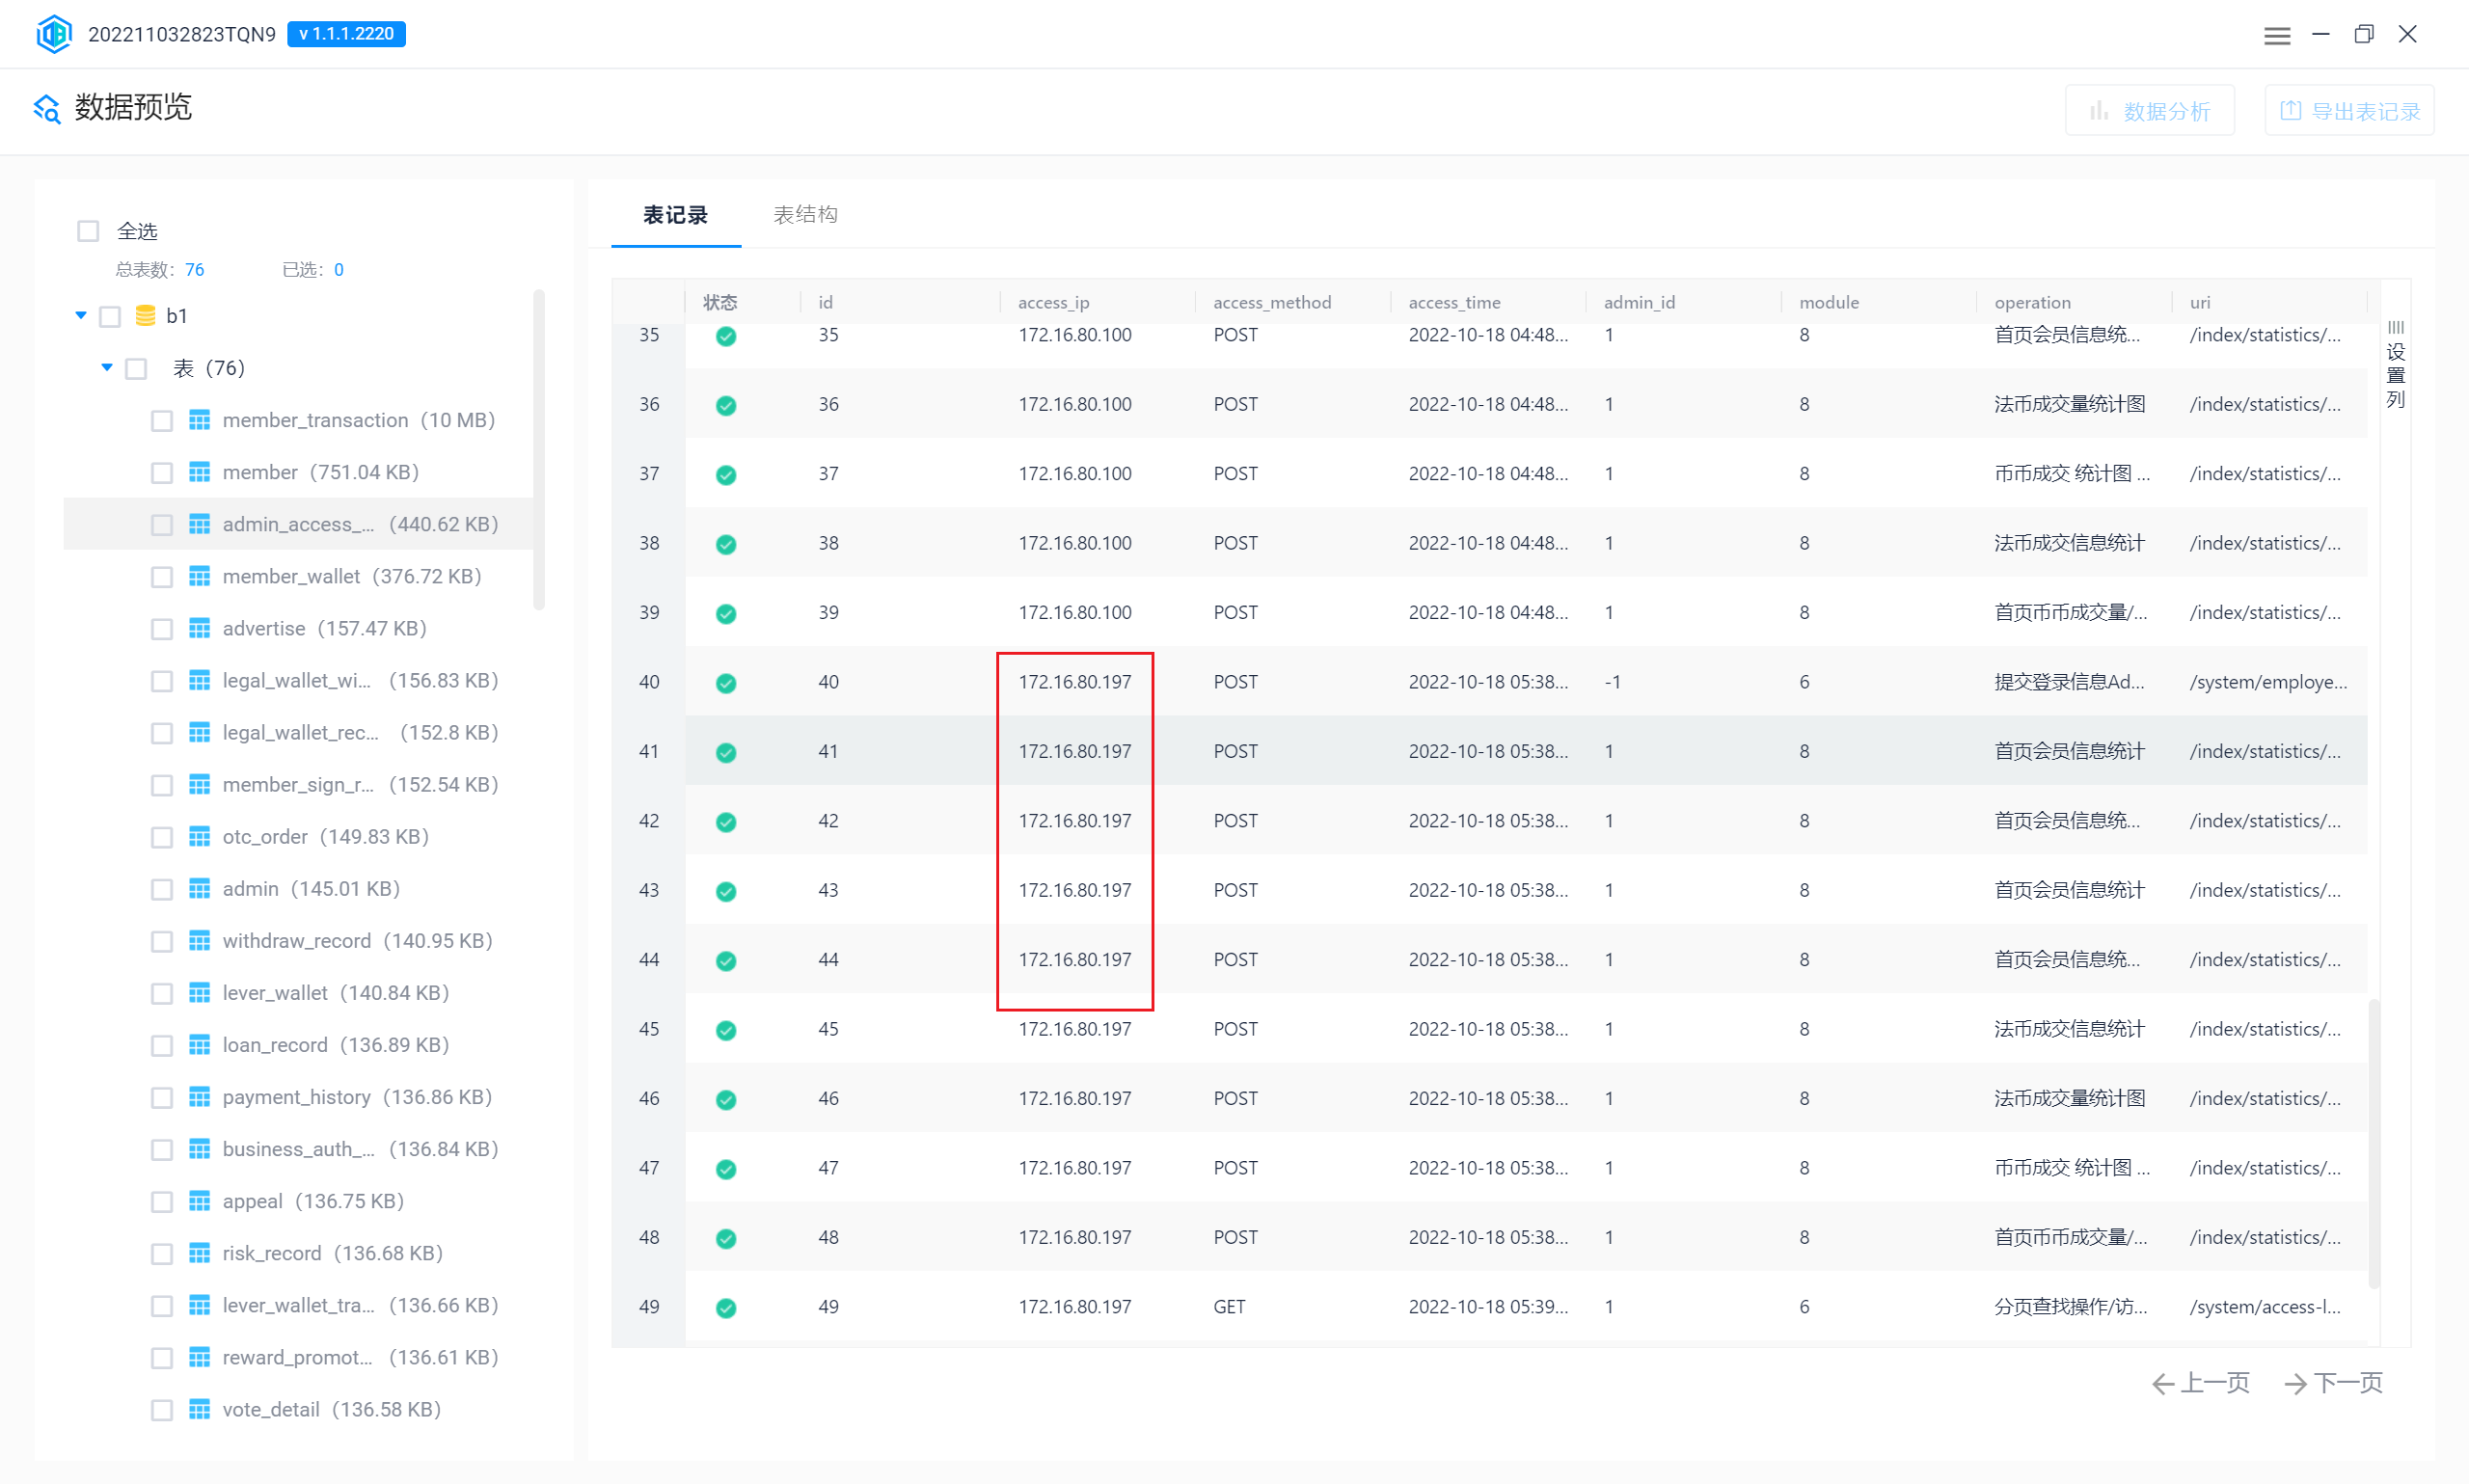Click 法币成交量统计图 in row 46

[x=2069, y=1098]
